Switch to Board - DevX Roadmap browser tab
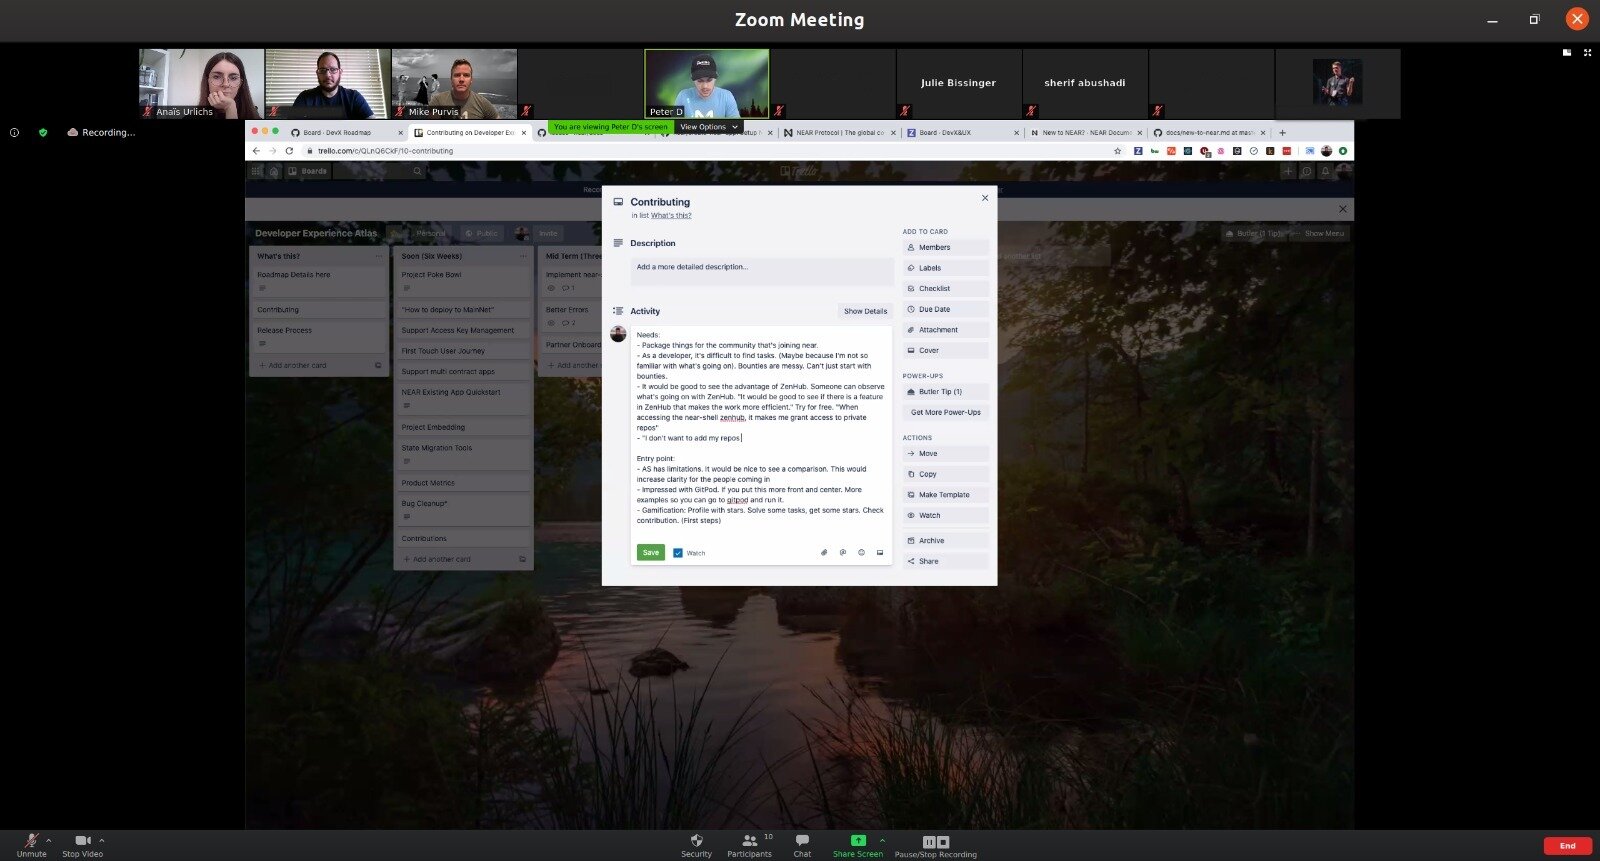The image size is (1600, 861). point(345,132)
